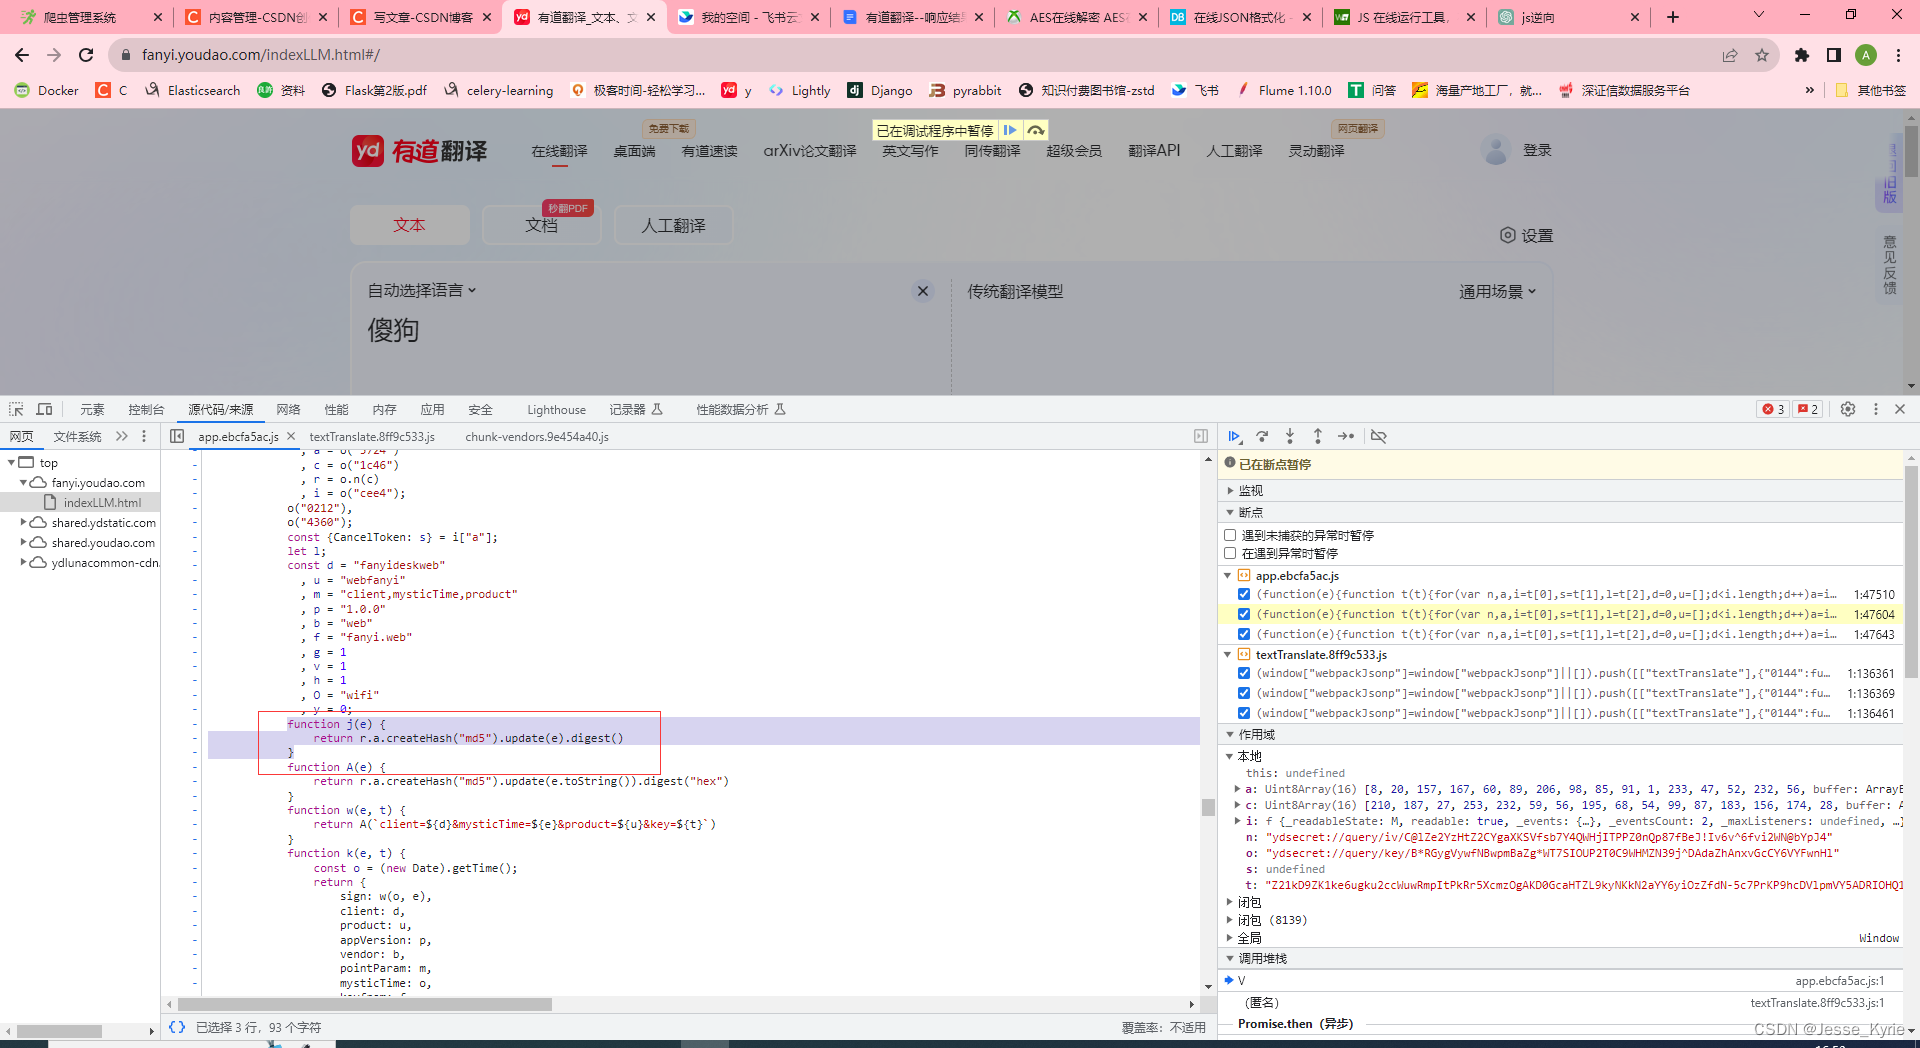The width and height of the screenshot is (1920, 1048).
Task: Enable pause on caught exceptions checkbox
Action: [x=1231, y=553]
